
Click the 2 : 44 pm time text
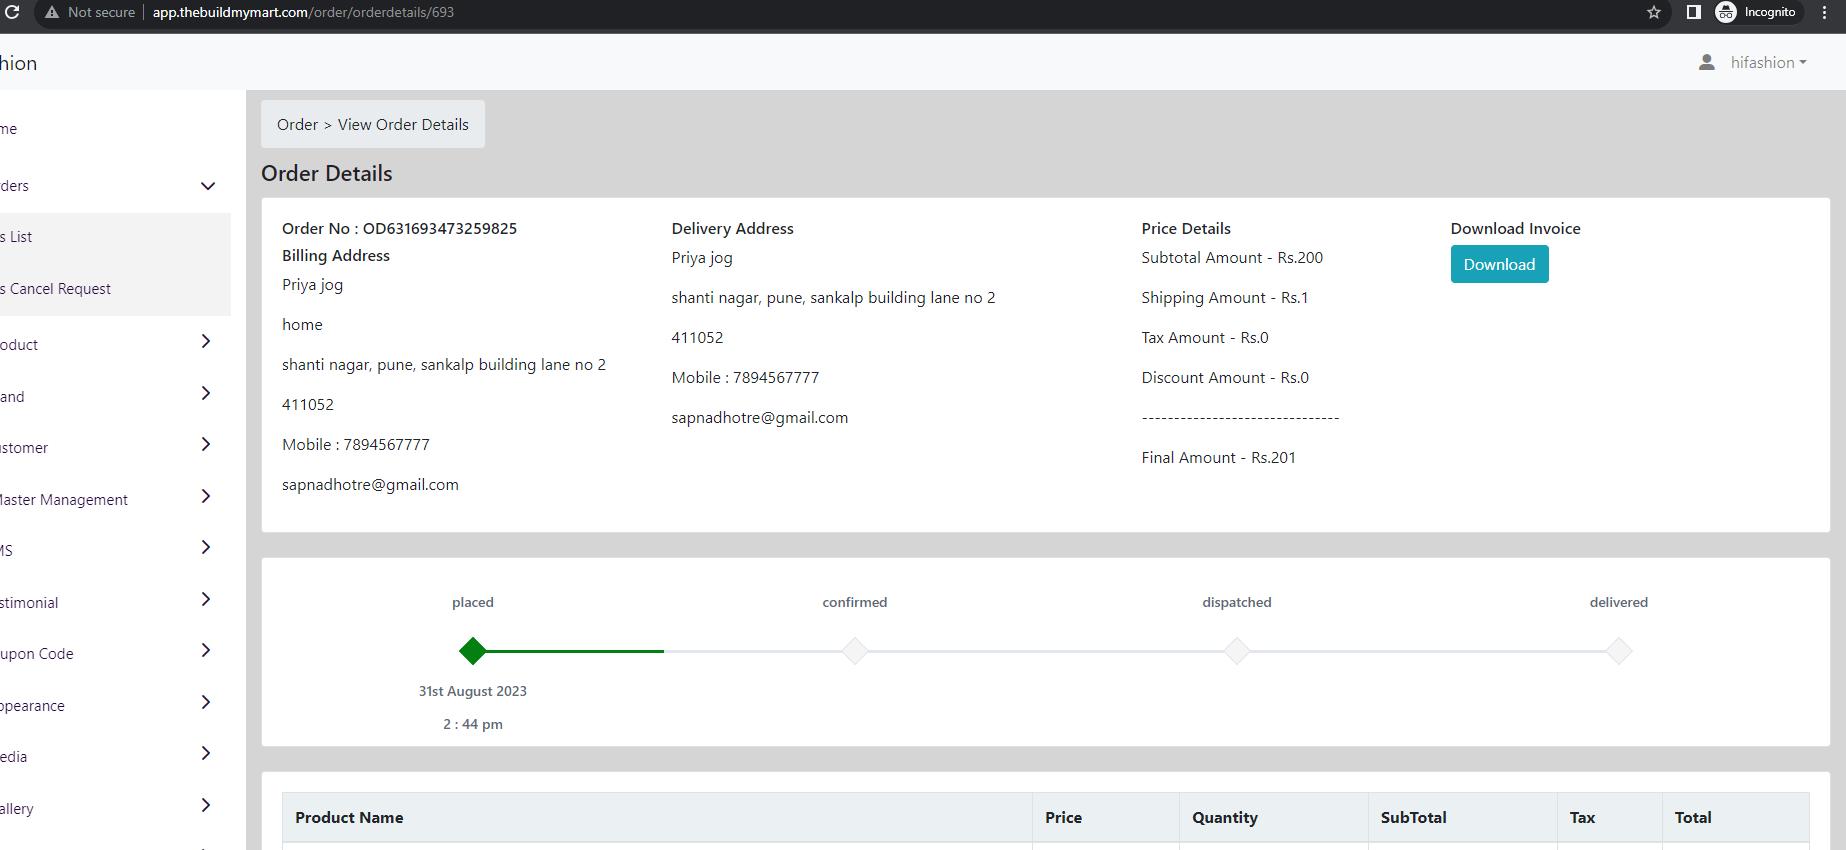(x=473, y=724)
